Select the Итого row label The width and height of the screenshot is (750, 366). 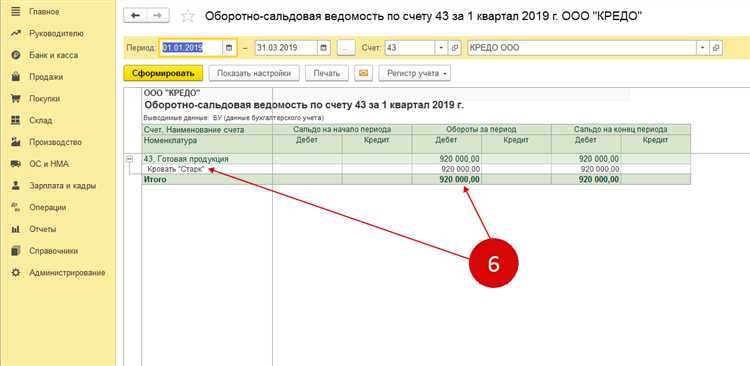(x=155, y=179)
